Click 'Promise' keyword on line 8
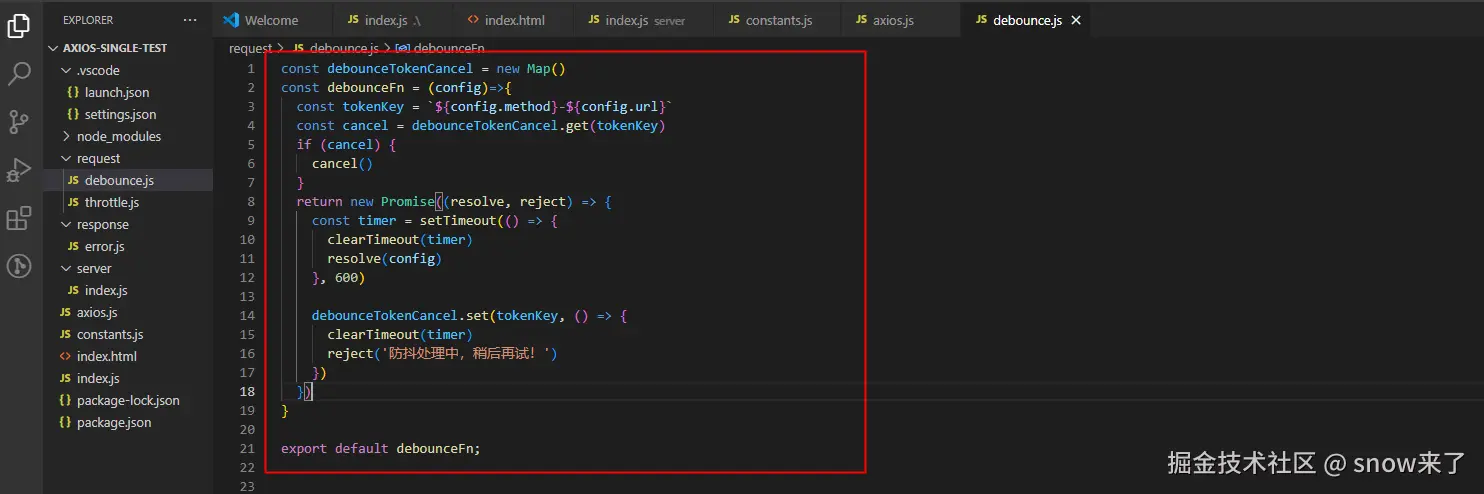This screenshot has width=1484, height=494. point(408,201)
